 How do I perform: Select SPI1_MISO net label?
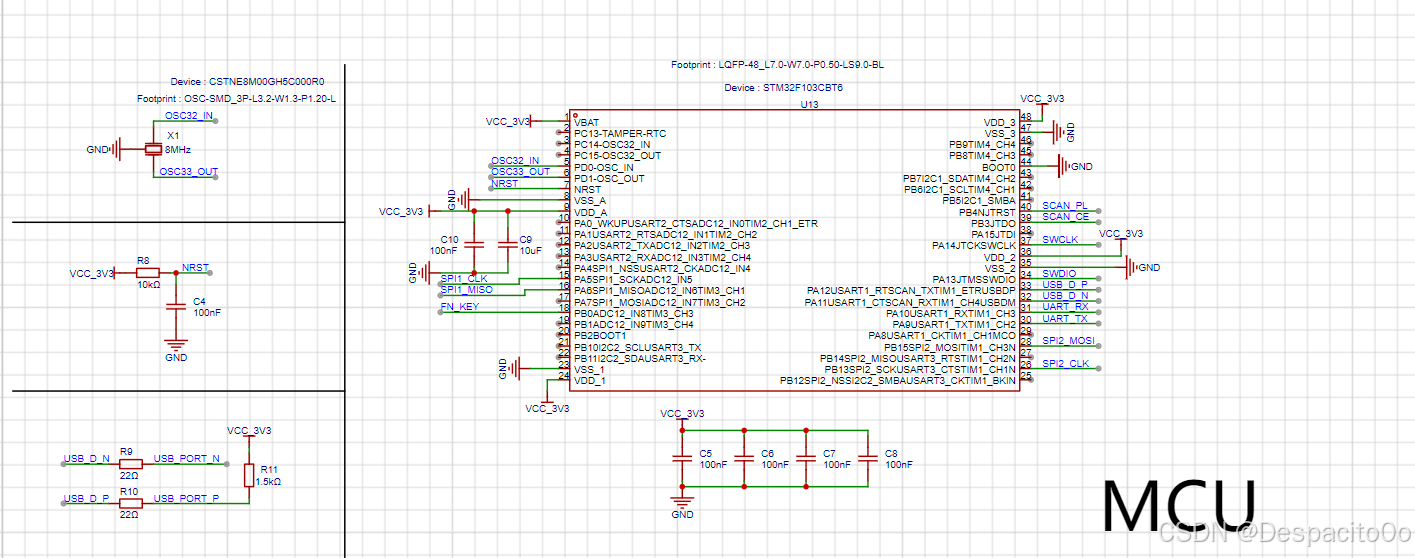point(467,290)
